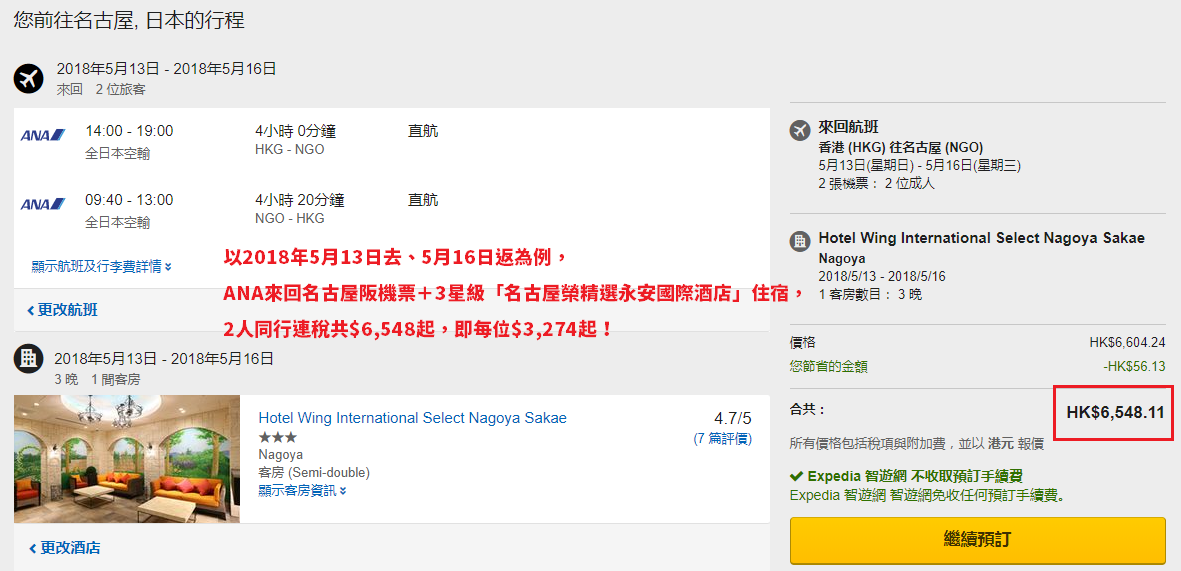Click the 直航 label of the NGO - HKG flight
1181x571 pixels.
tap(423, 200)
